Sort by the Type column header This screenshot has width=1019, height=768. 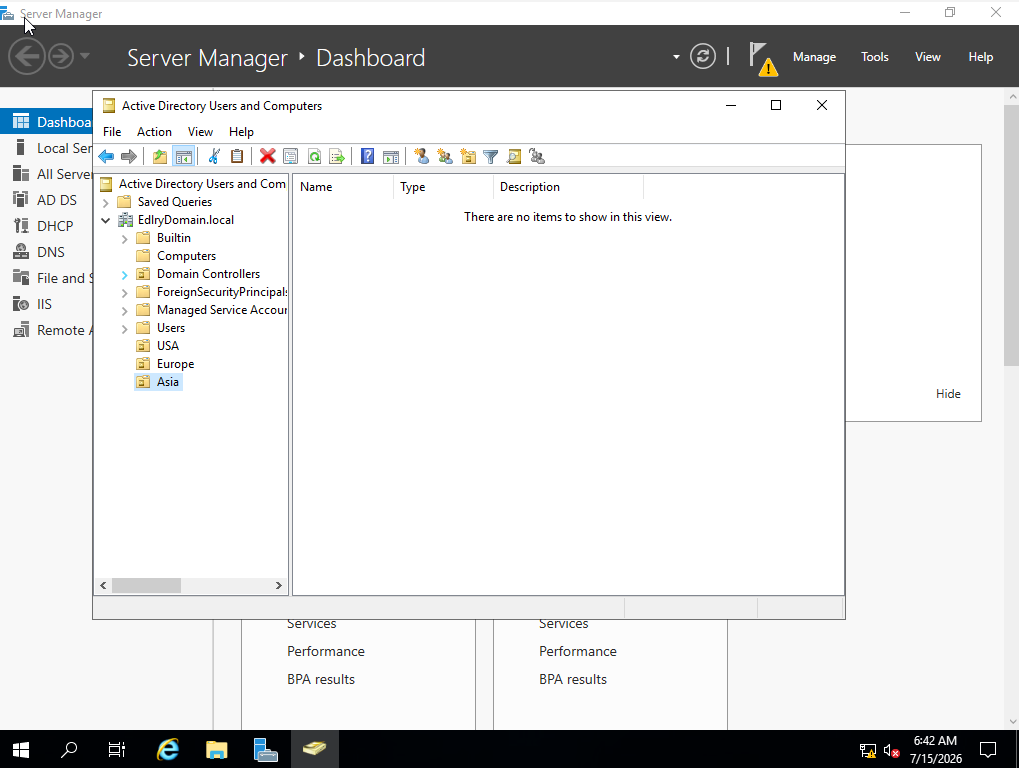pyautogui.click(x=443, y=186)
